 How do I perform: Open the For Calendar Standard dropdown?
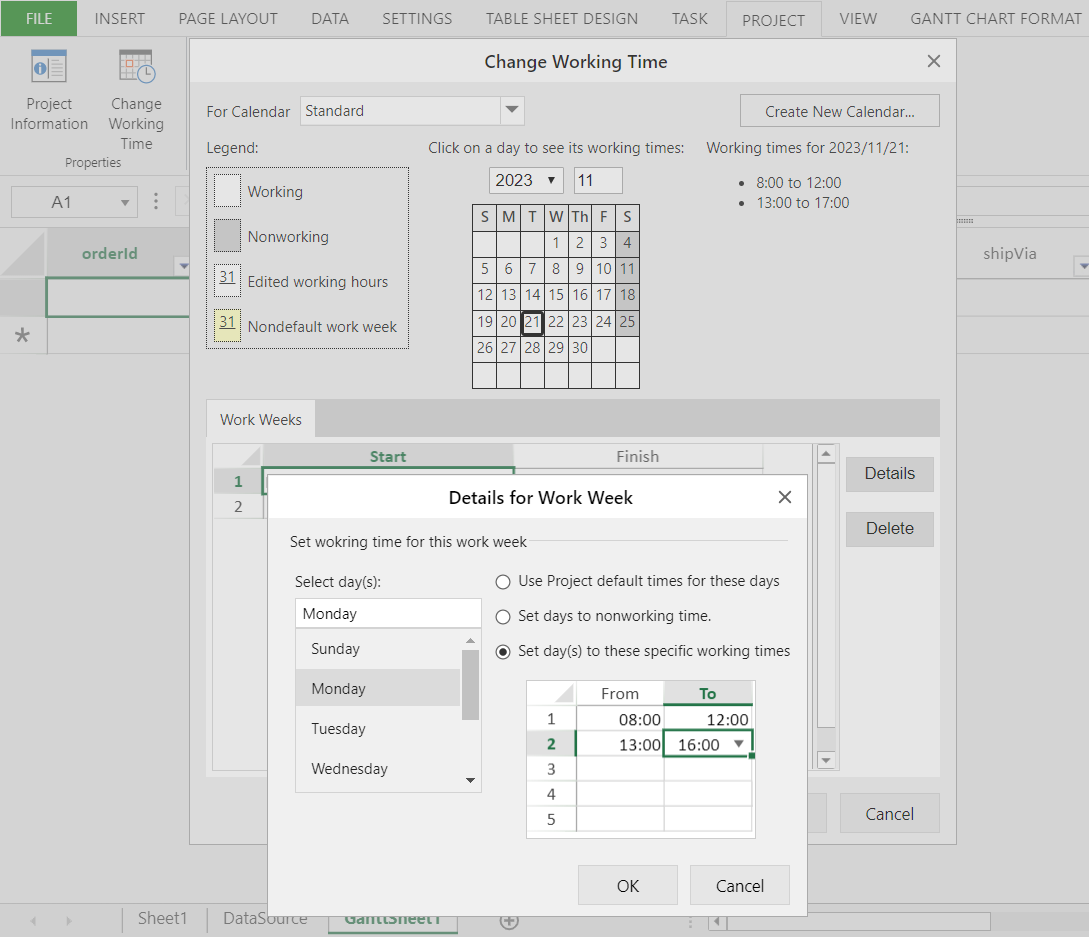(x=512, y=111)
